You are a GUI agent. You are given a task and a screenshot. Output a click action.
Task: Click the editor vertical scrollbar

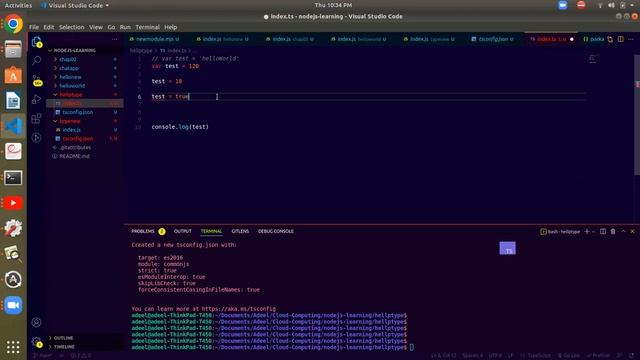pos(637,114)
